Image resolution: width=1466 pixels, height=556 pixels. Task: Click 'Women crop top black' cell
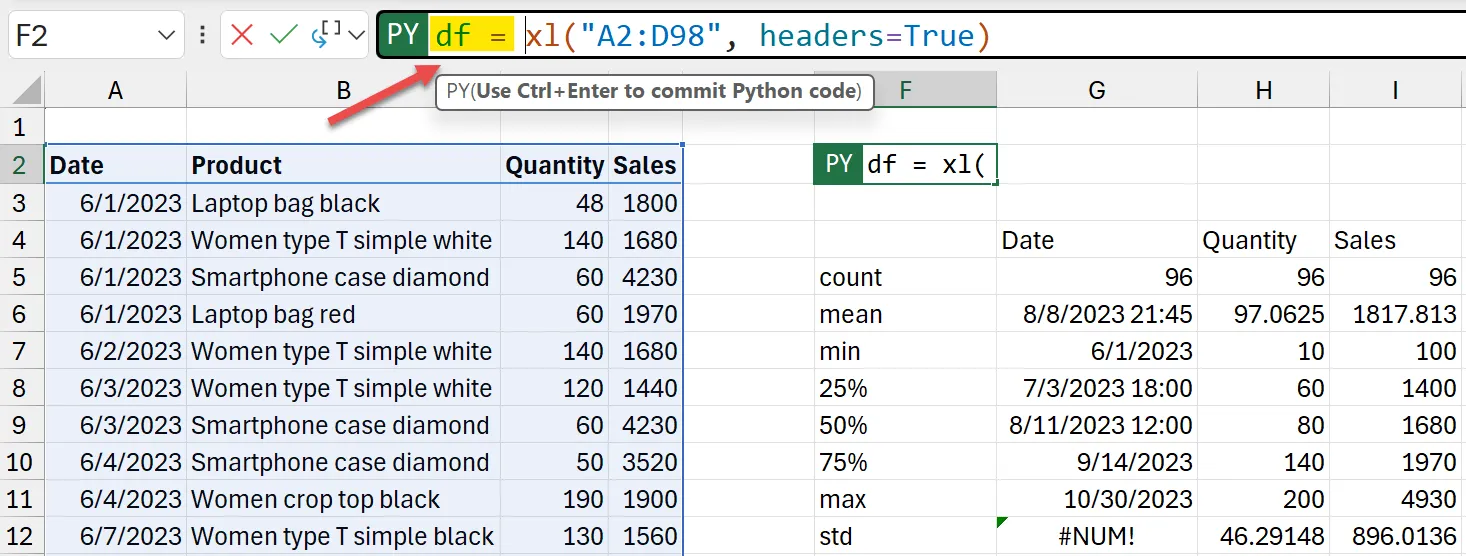(x=344, y=499)
